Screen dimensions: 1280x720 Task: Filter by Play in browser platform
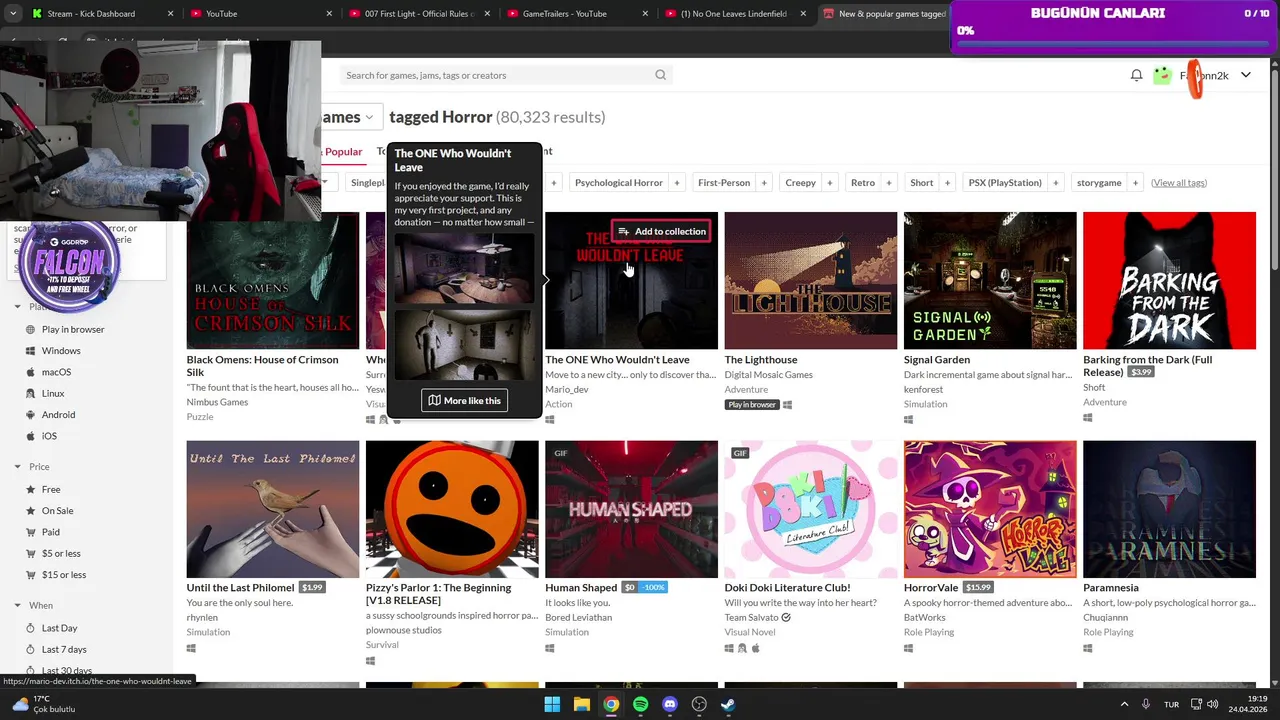(73, 329)
